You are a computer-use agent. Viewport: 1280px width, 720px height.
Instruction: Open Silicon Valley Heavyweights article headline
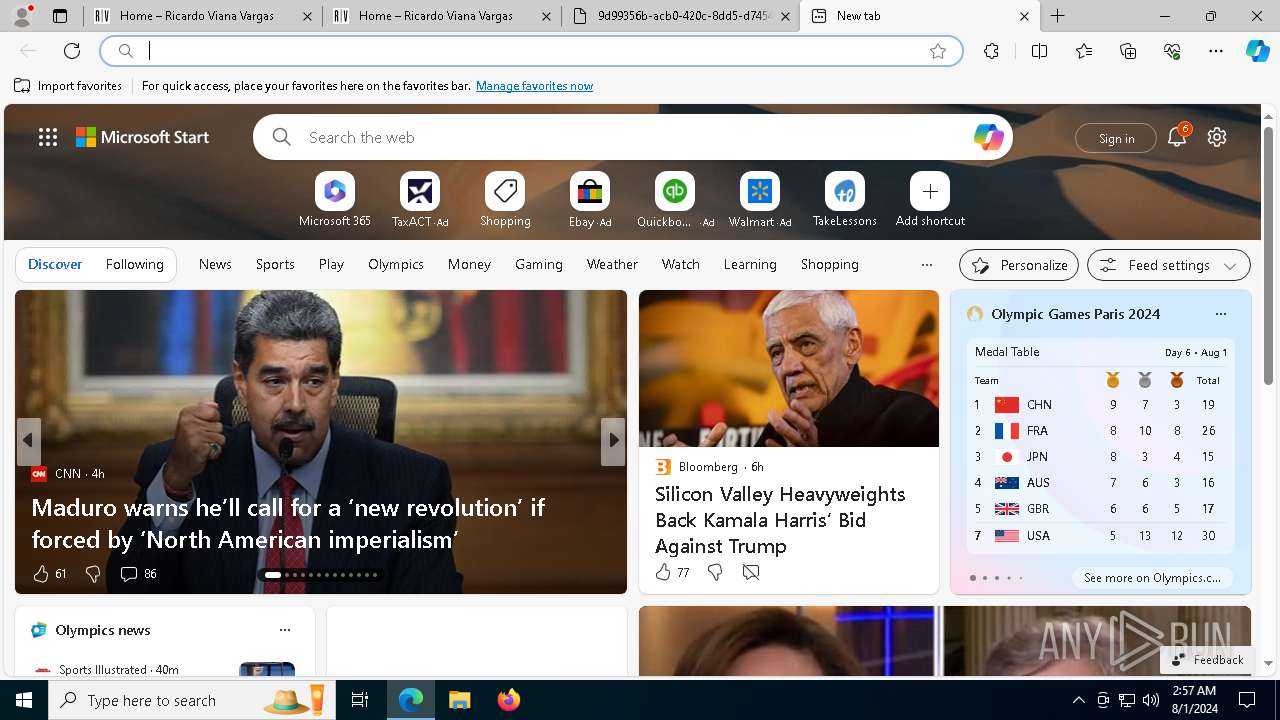point(780,520)
